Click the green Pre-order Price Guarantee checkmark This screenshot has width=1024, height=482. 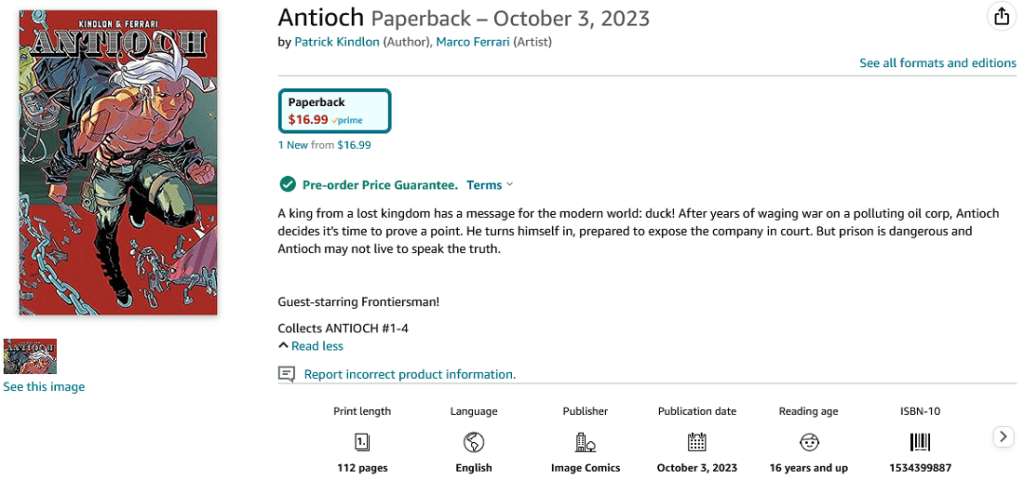[287, 185]
